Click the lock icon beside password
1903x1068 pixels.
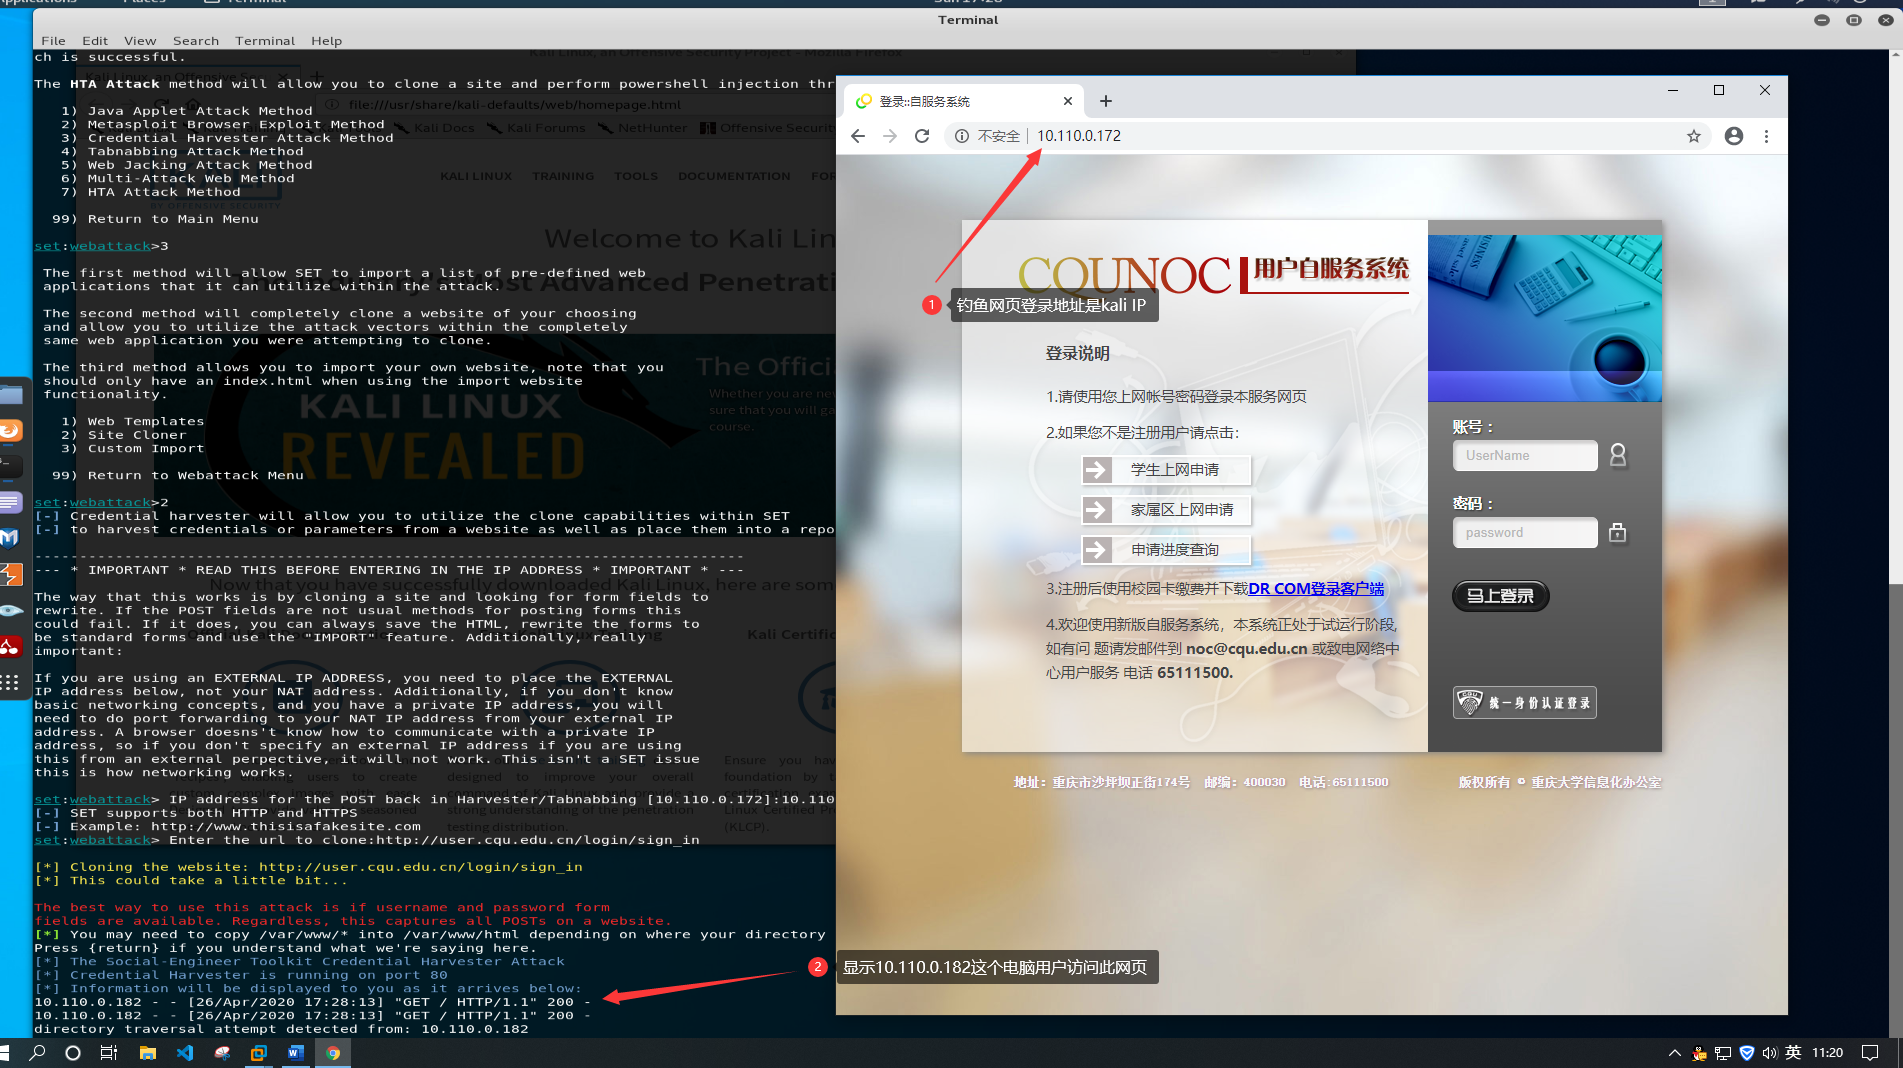pos(1618,533)
